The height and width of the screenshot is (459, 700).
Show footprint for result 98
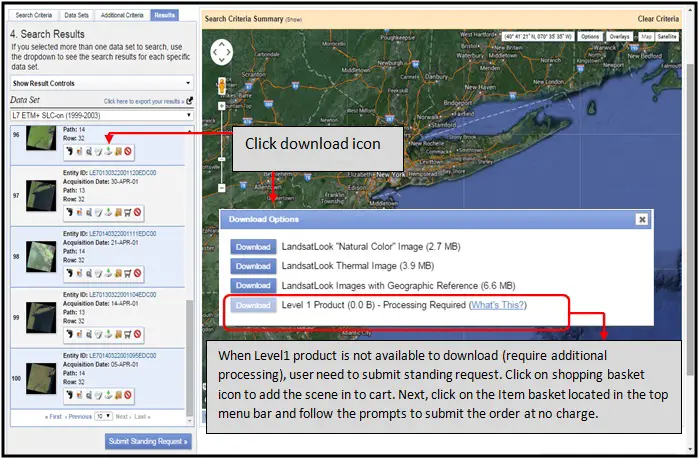pos(69,273)
